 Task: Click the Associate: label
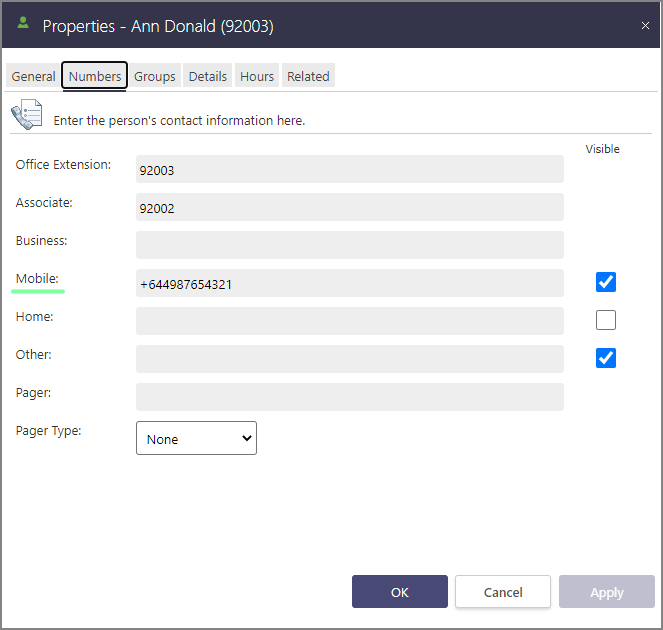pyautogui.click(x=44, y=203)
